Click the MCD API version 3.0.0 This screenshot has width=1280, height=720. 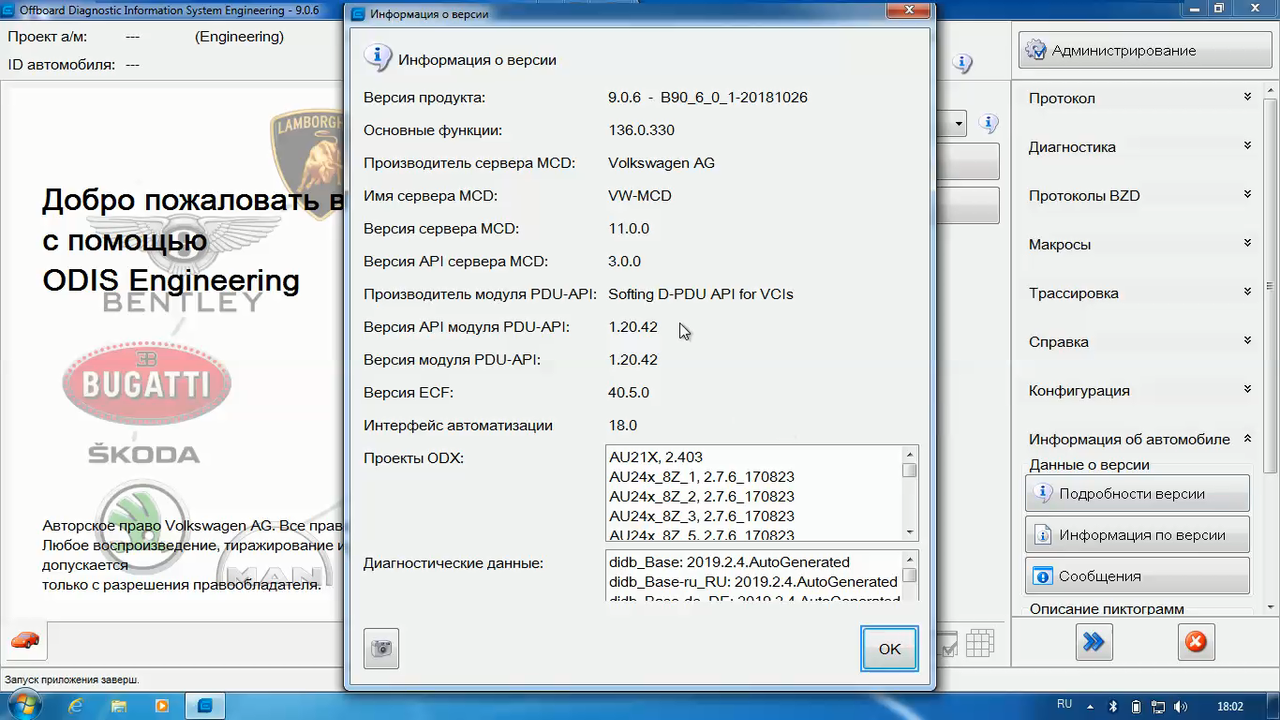625,261
